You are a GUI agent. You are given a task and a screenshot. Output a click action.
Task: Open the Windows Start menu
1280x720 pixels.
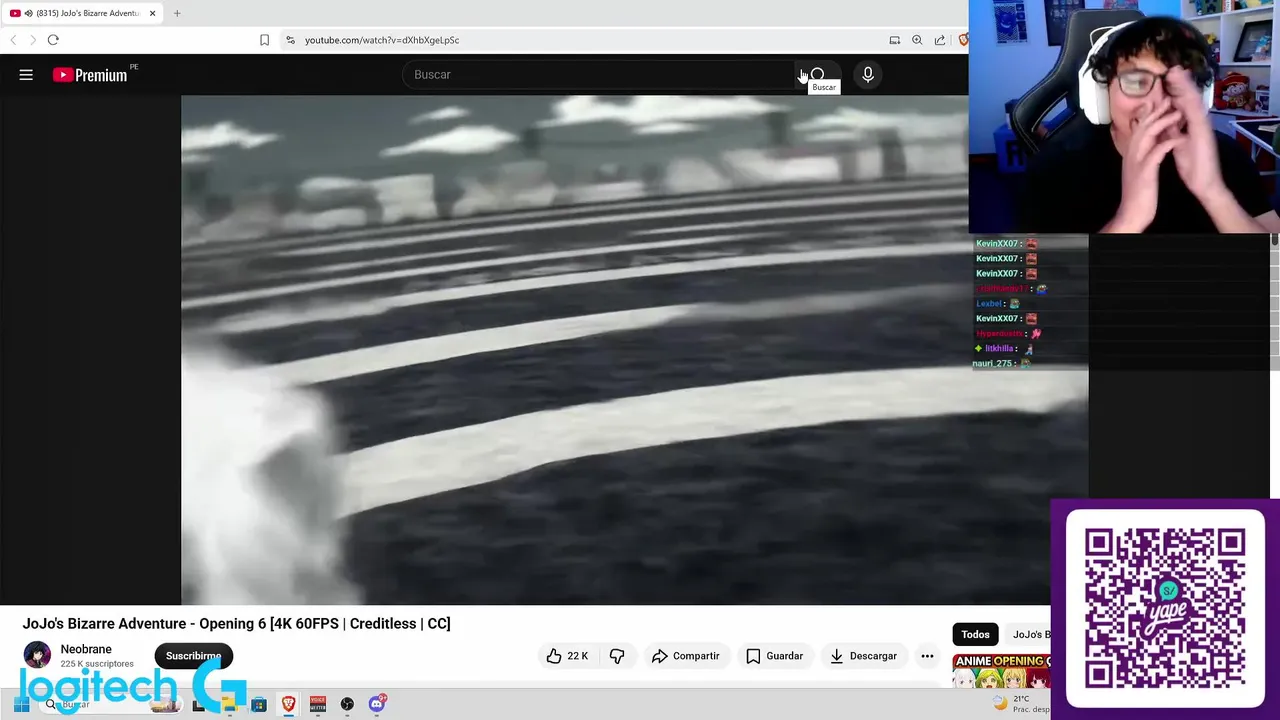pos(21,704)
